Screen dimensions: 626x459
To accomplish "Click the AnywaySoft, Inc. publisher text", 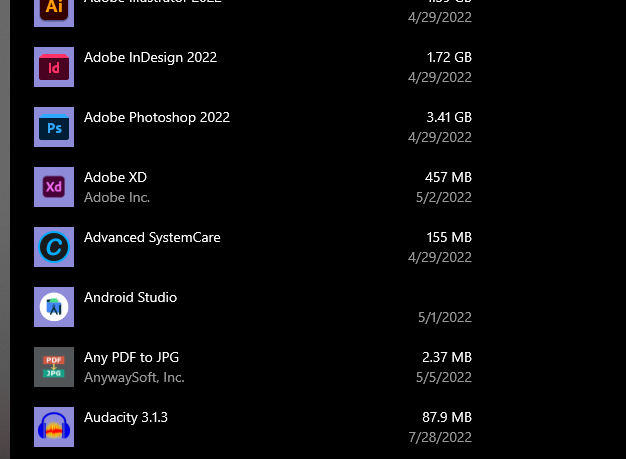I will 134,377.
